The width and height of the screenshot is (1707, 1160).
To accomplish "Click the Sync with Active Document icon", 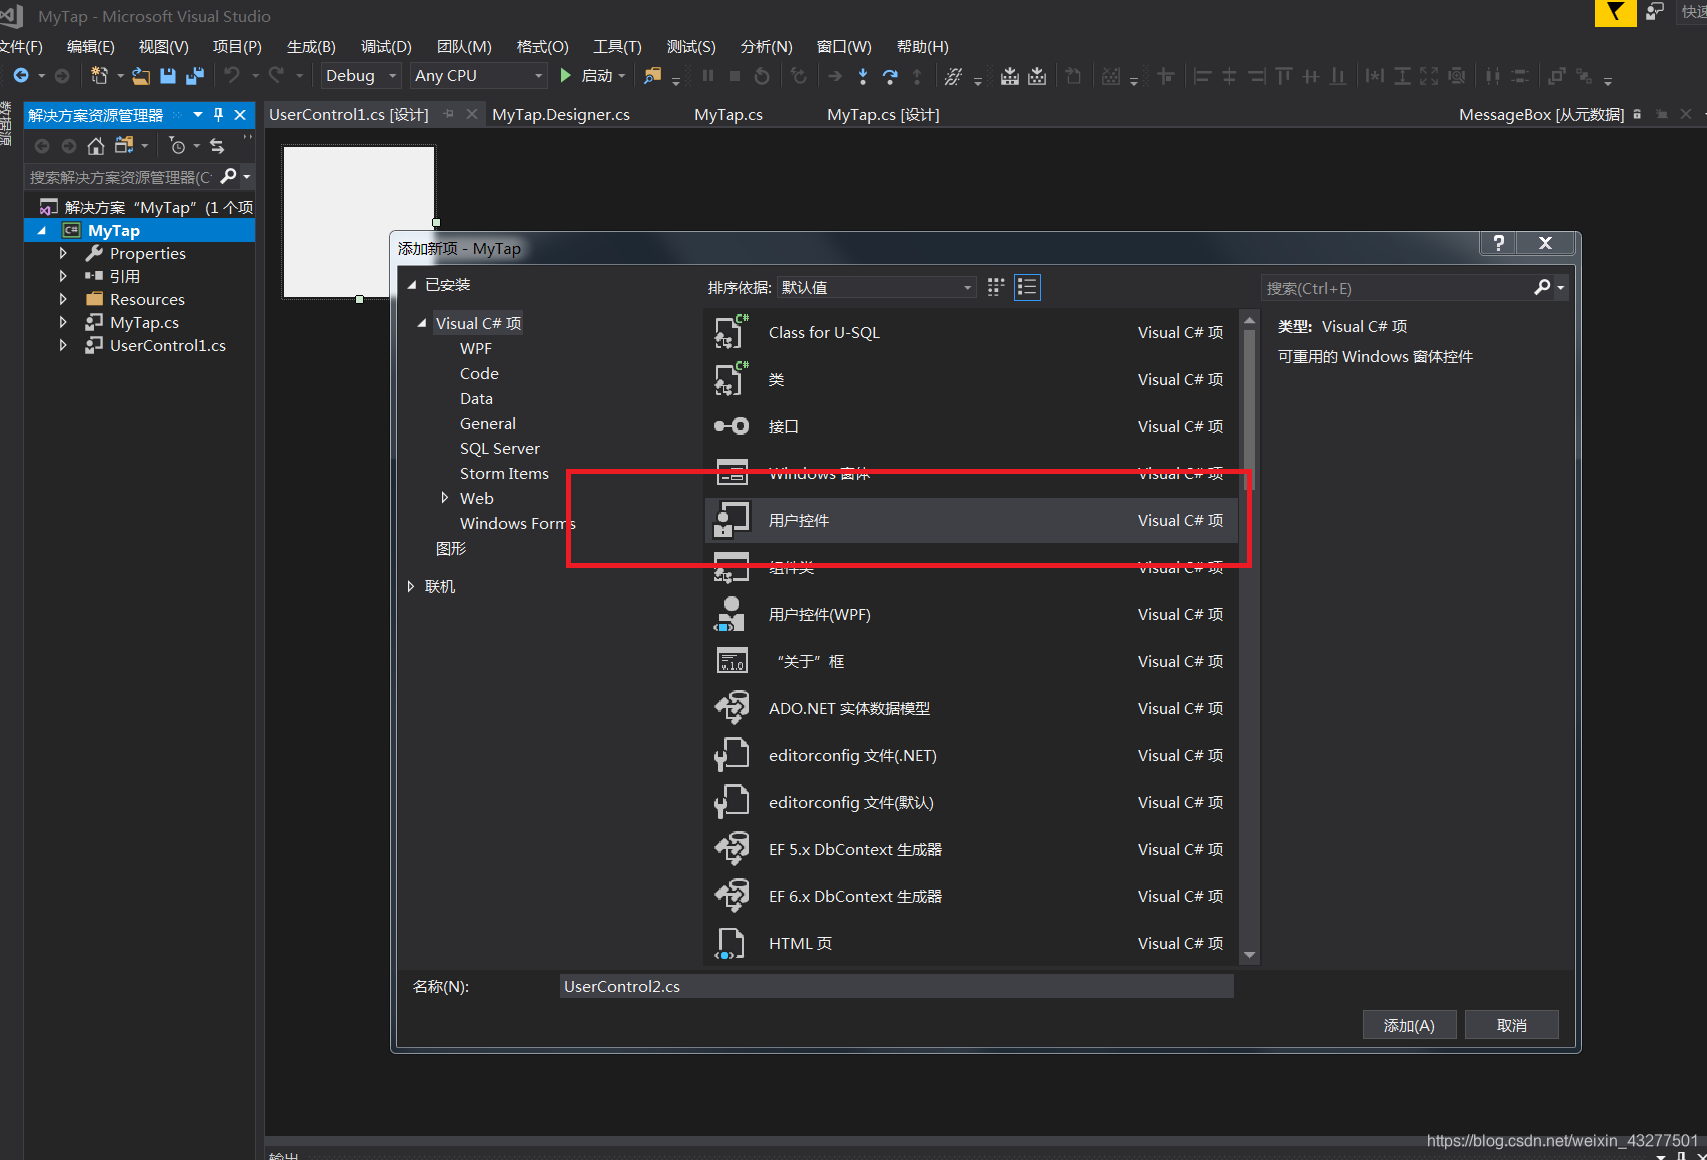I will (217, 146).
